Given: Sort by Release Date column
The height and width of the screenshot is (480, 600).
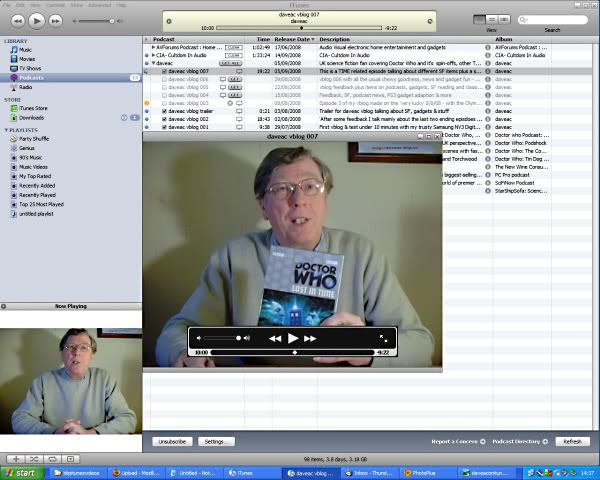Looking at the screenshot, I should click(295, 39).
